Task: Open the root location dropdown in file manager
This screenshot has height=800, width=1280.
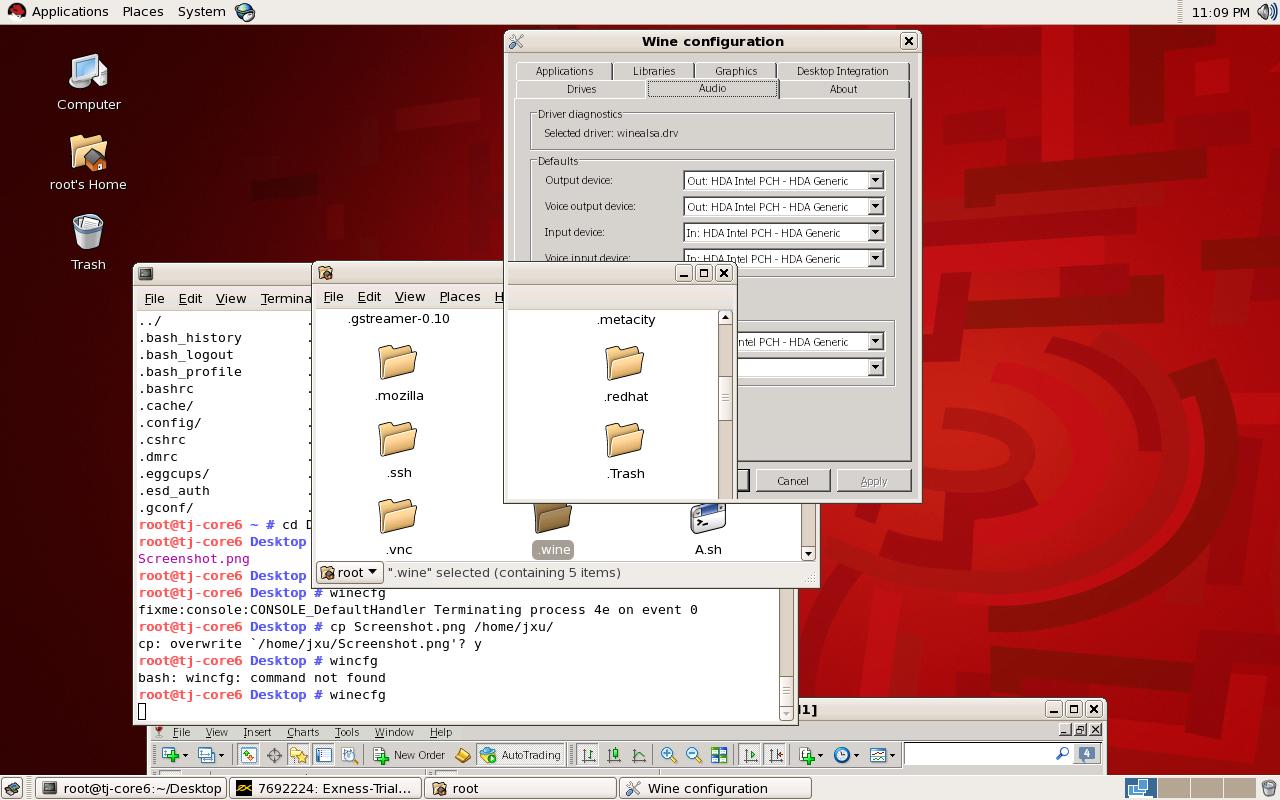Action: 350,573
